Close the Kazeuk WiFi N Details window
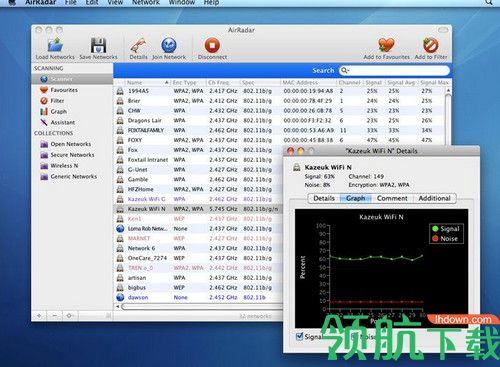 click(x=291, y=151)
